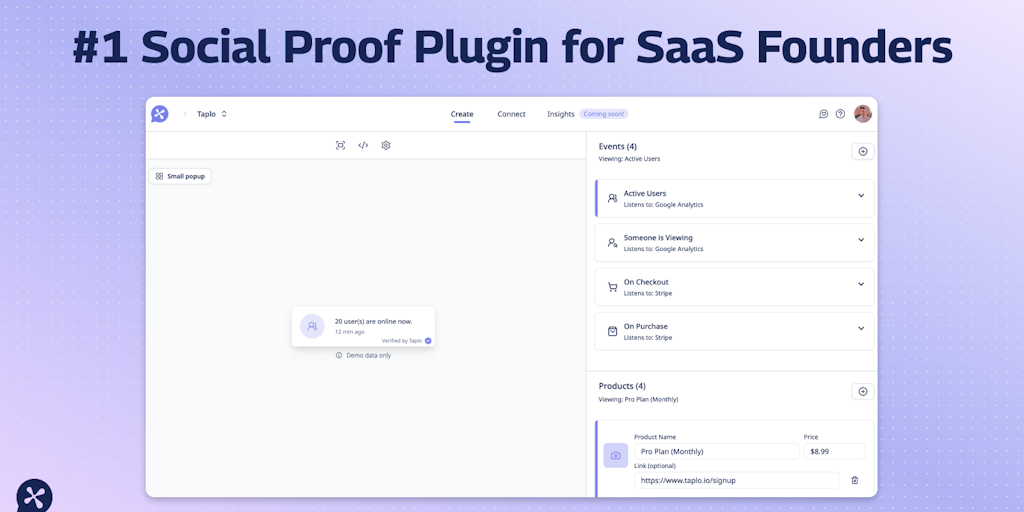1024x512 pixels.
Task: Edit the Price field showing $8.99
Action: [x=834, y=451]
